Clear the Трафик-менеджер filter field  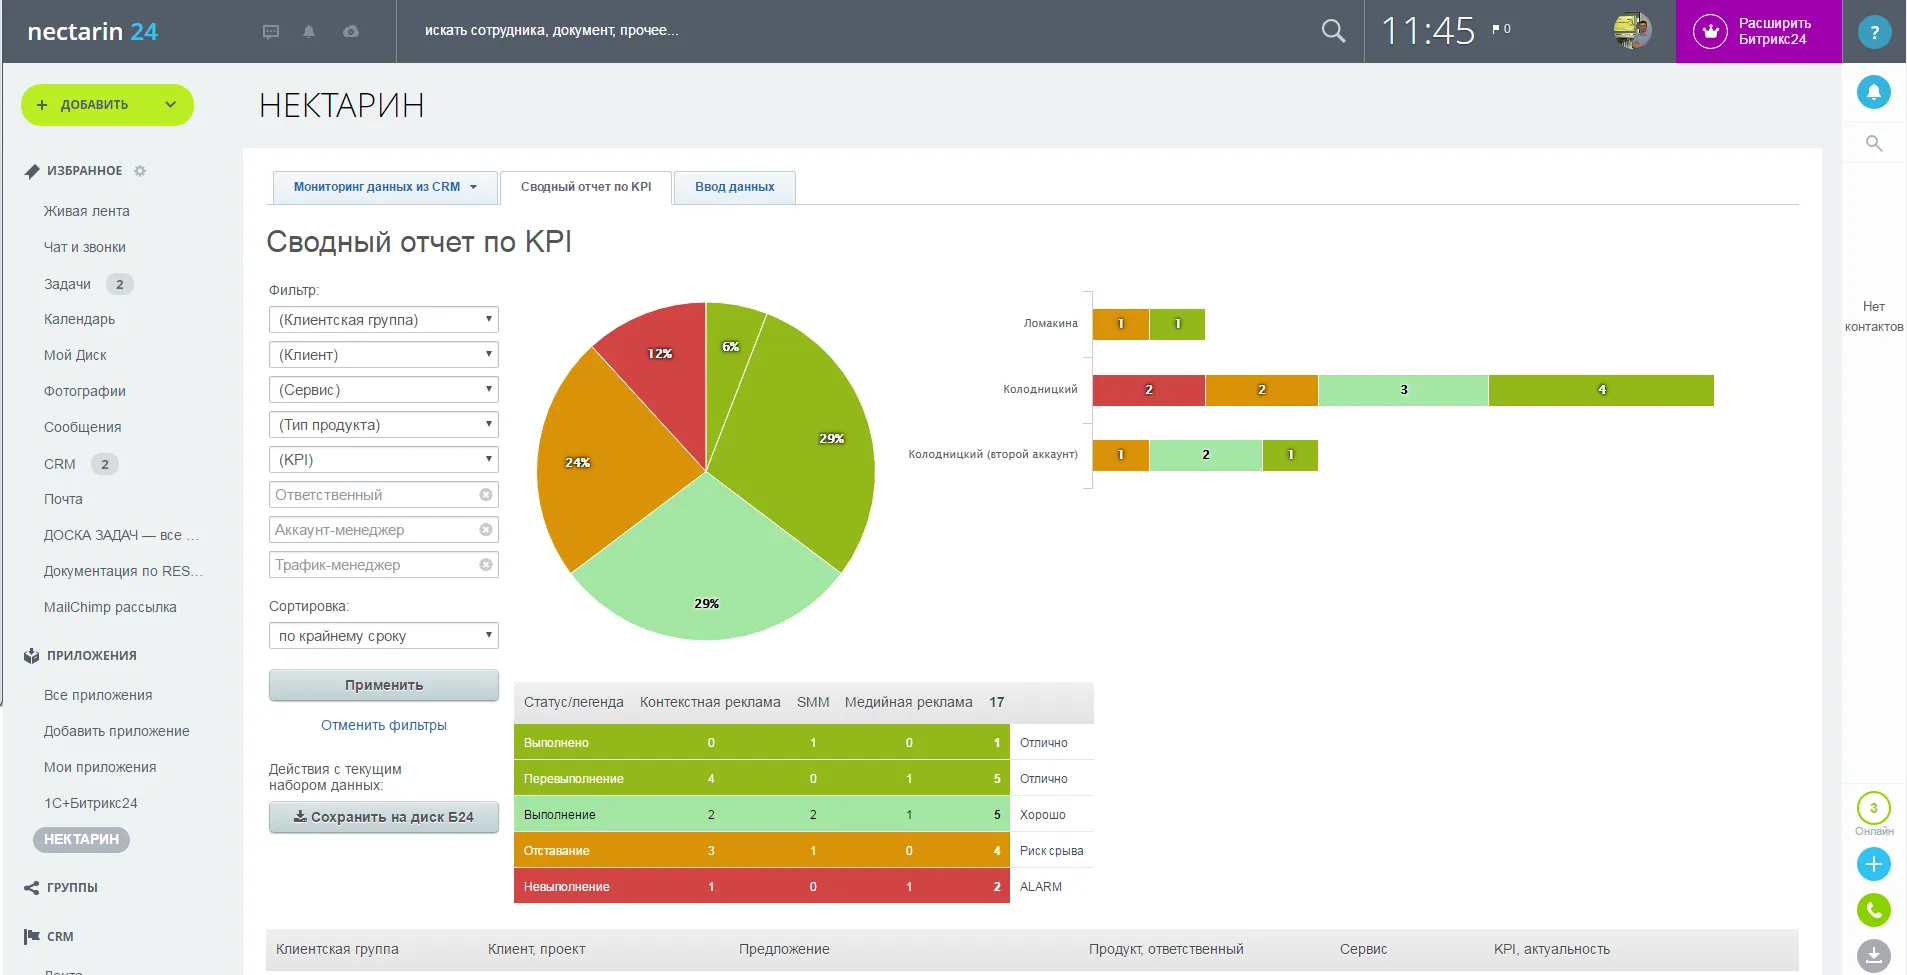click(x=486, y=565)
